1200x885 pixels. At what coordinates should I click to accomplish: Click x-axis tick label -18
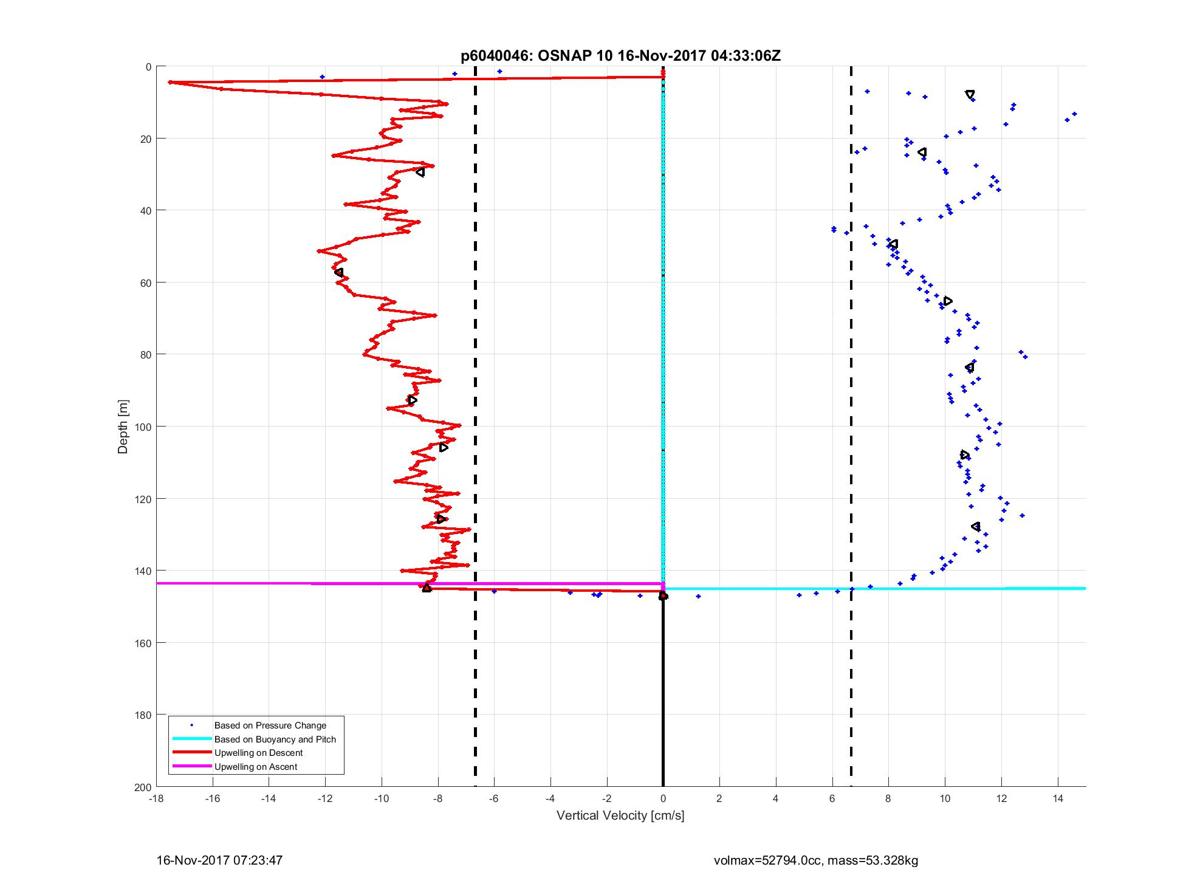(156, 799)
